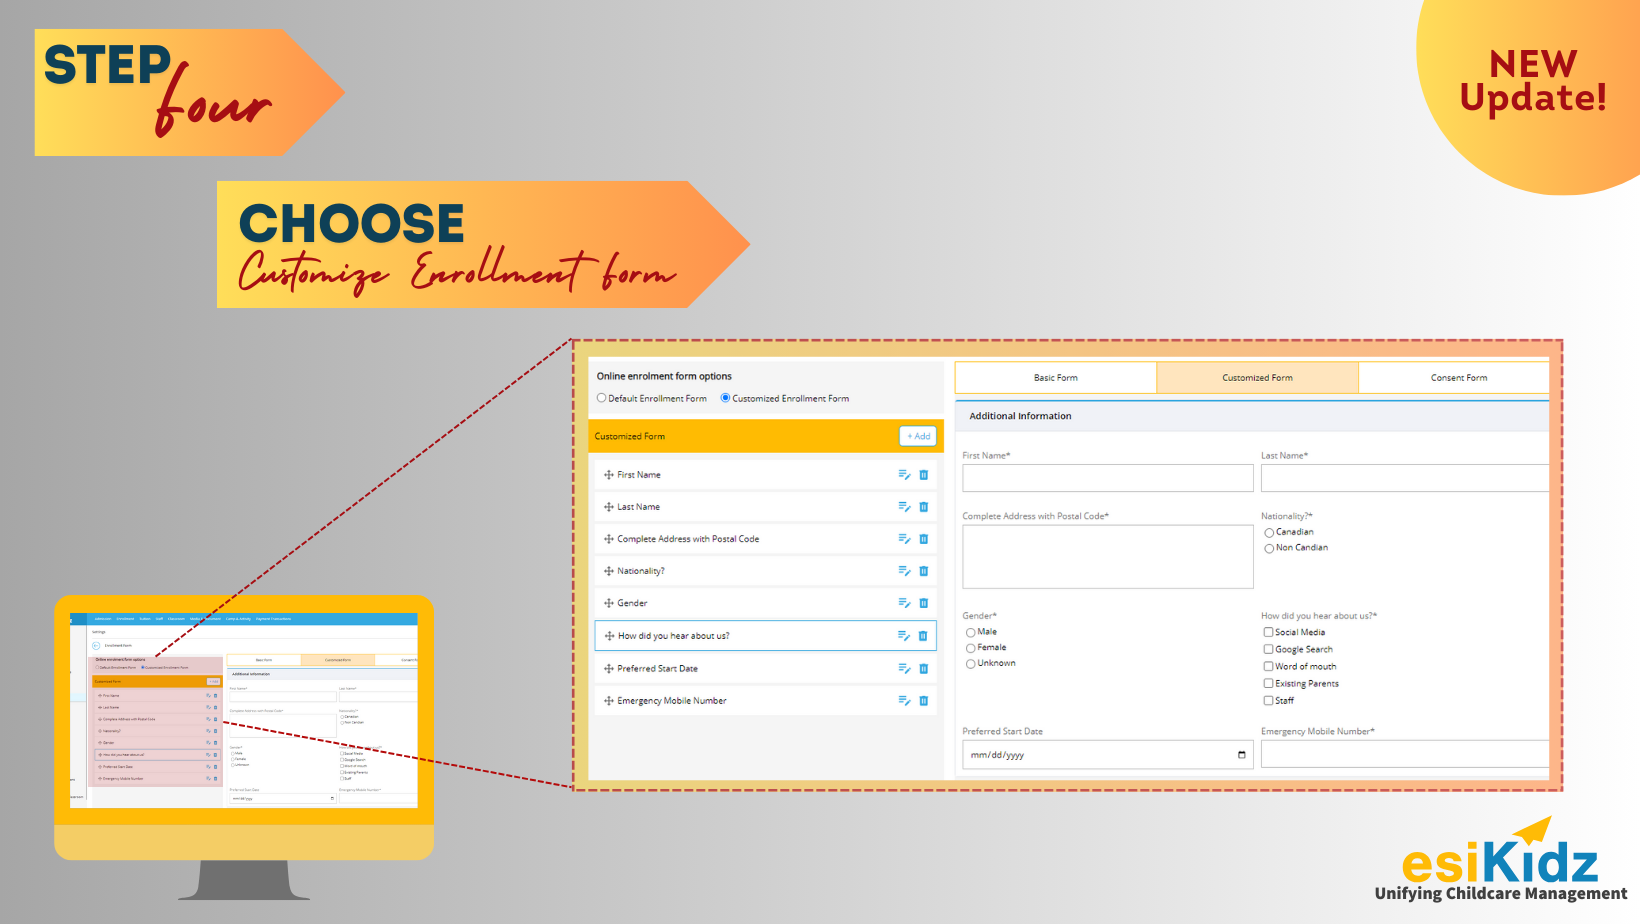Edit the Complete Address with Postal Code entry
The height and width of the screenshot is (924, 1640).
904,539
